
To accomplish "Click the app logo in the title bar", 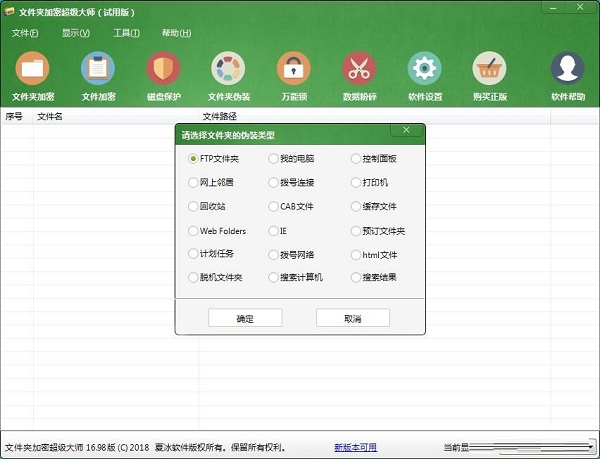I will coord(9,12).
